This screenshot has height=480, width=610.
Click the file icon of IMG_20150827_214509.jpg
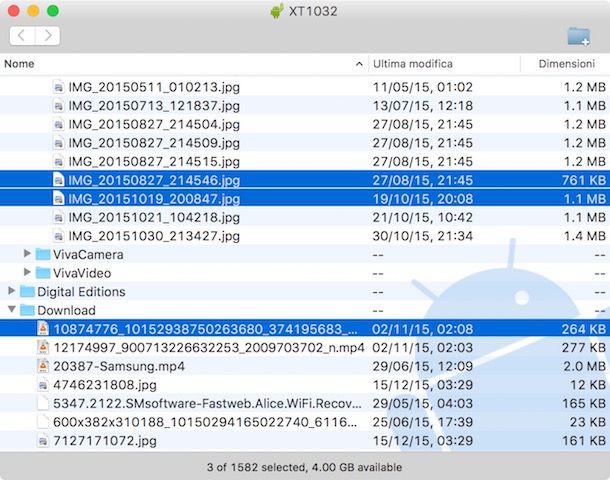click(x=58, y=143)
